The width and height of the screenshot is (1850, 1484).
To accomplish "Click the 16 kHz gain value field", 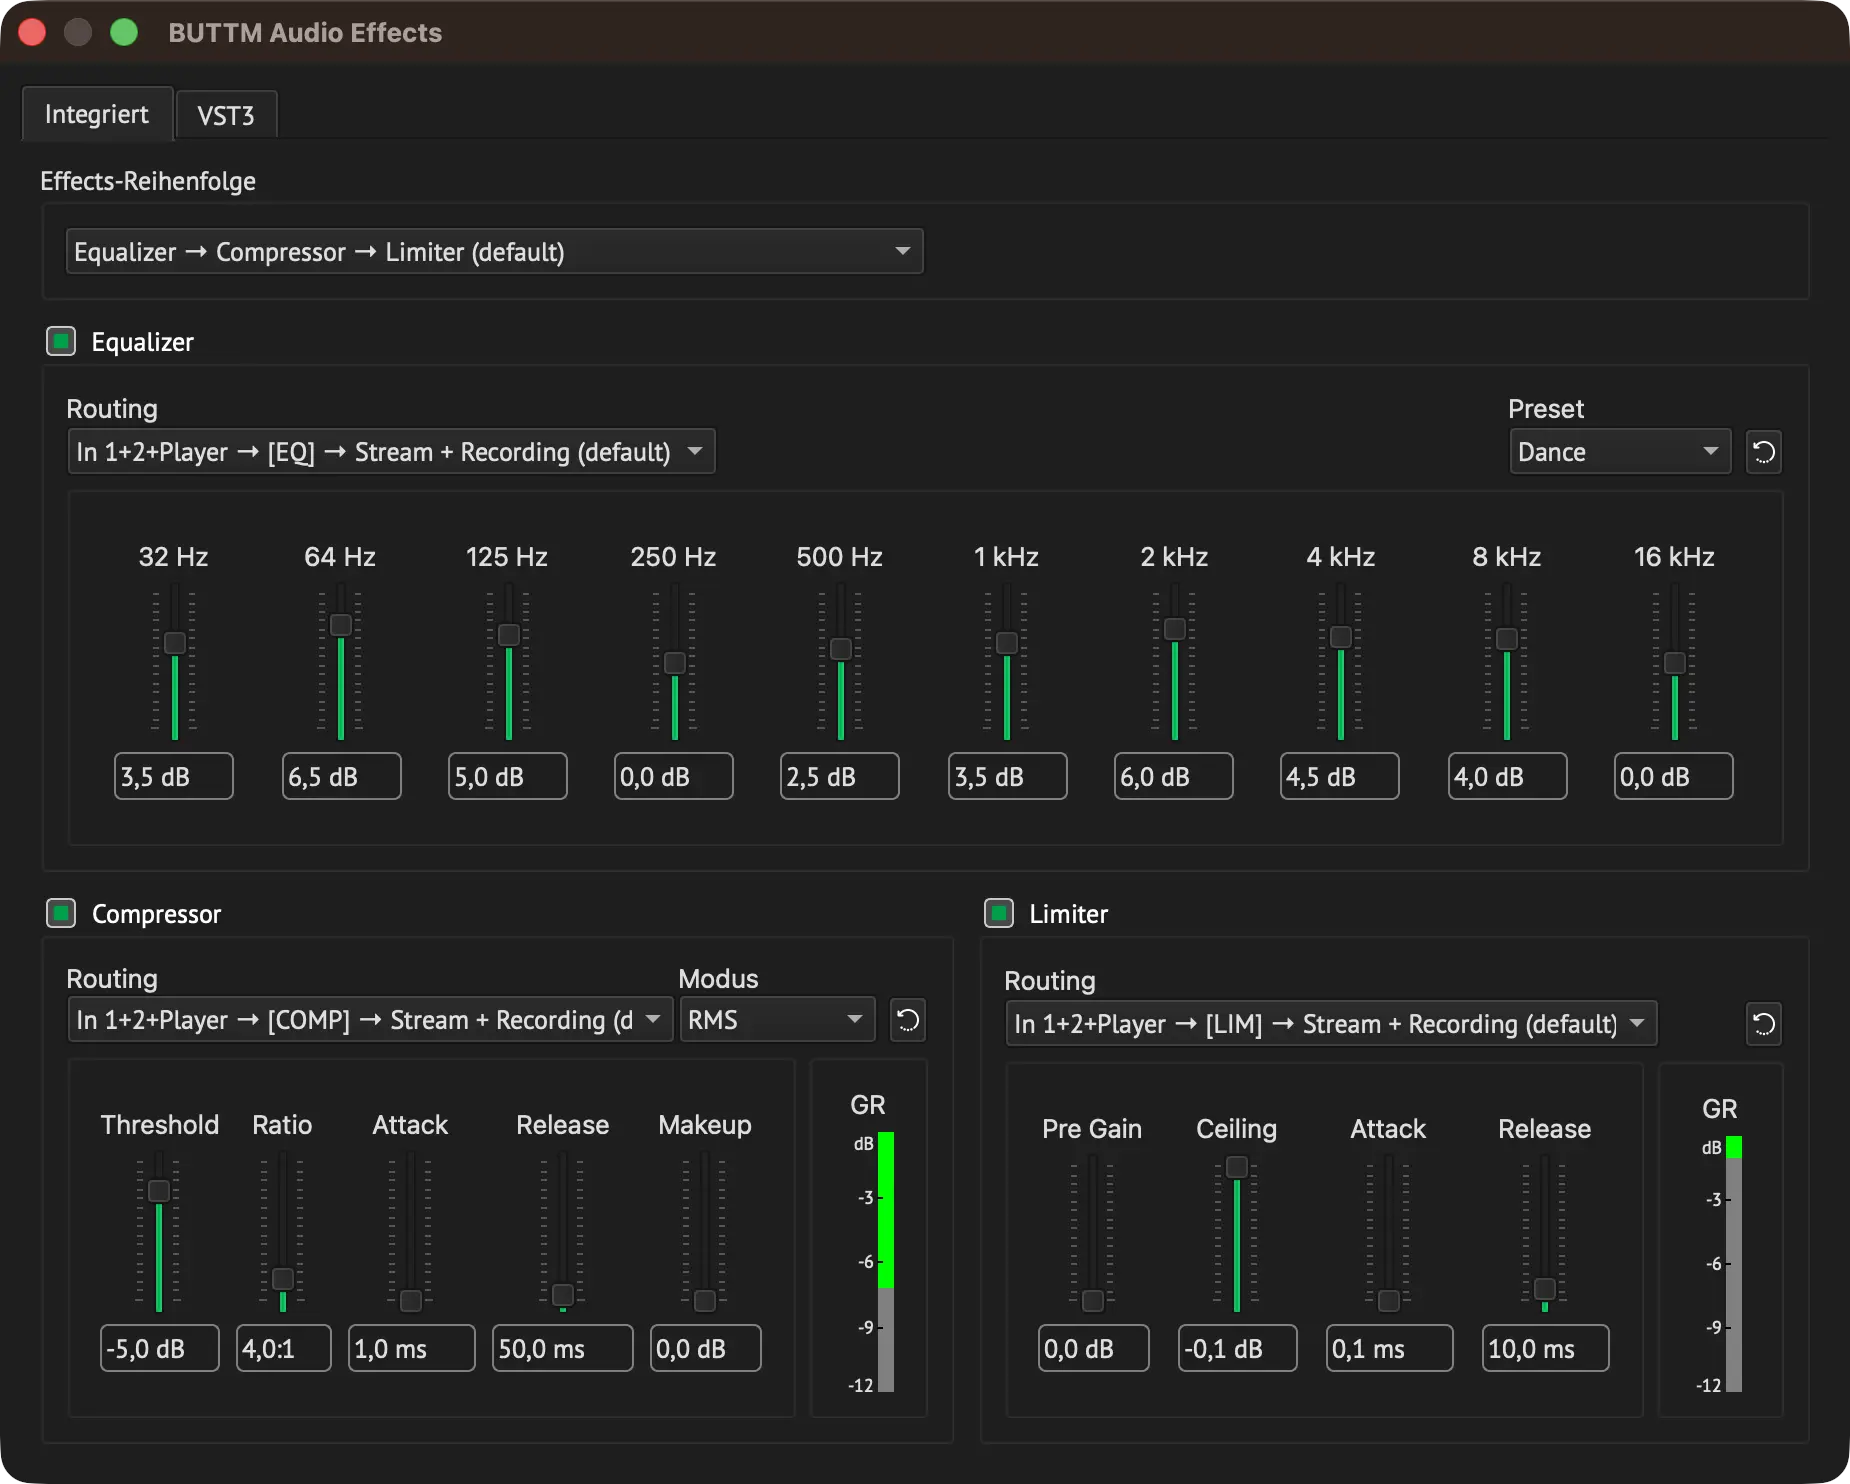I will tap(1674, 776).
